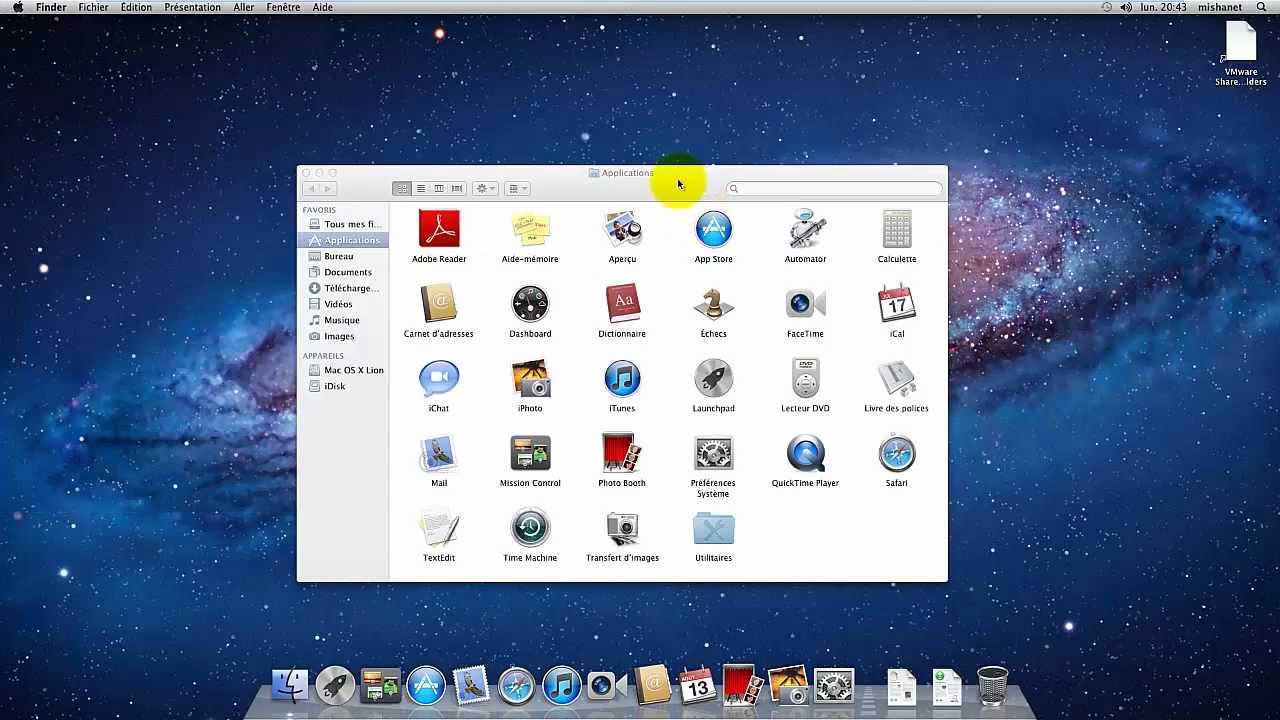Select the iChat application icon
Screen dimensions: 1280x720
439,379
